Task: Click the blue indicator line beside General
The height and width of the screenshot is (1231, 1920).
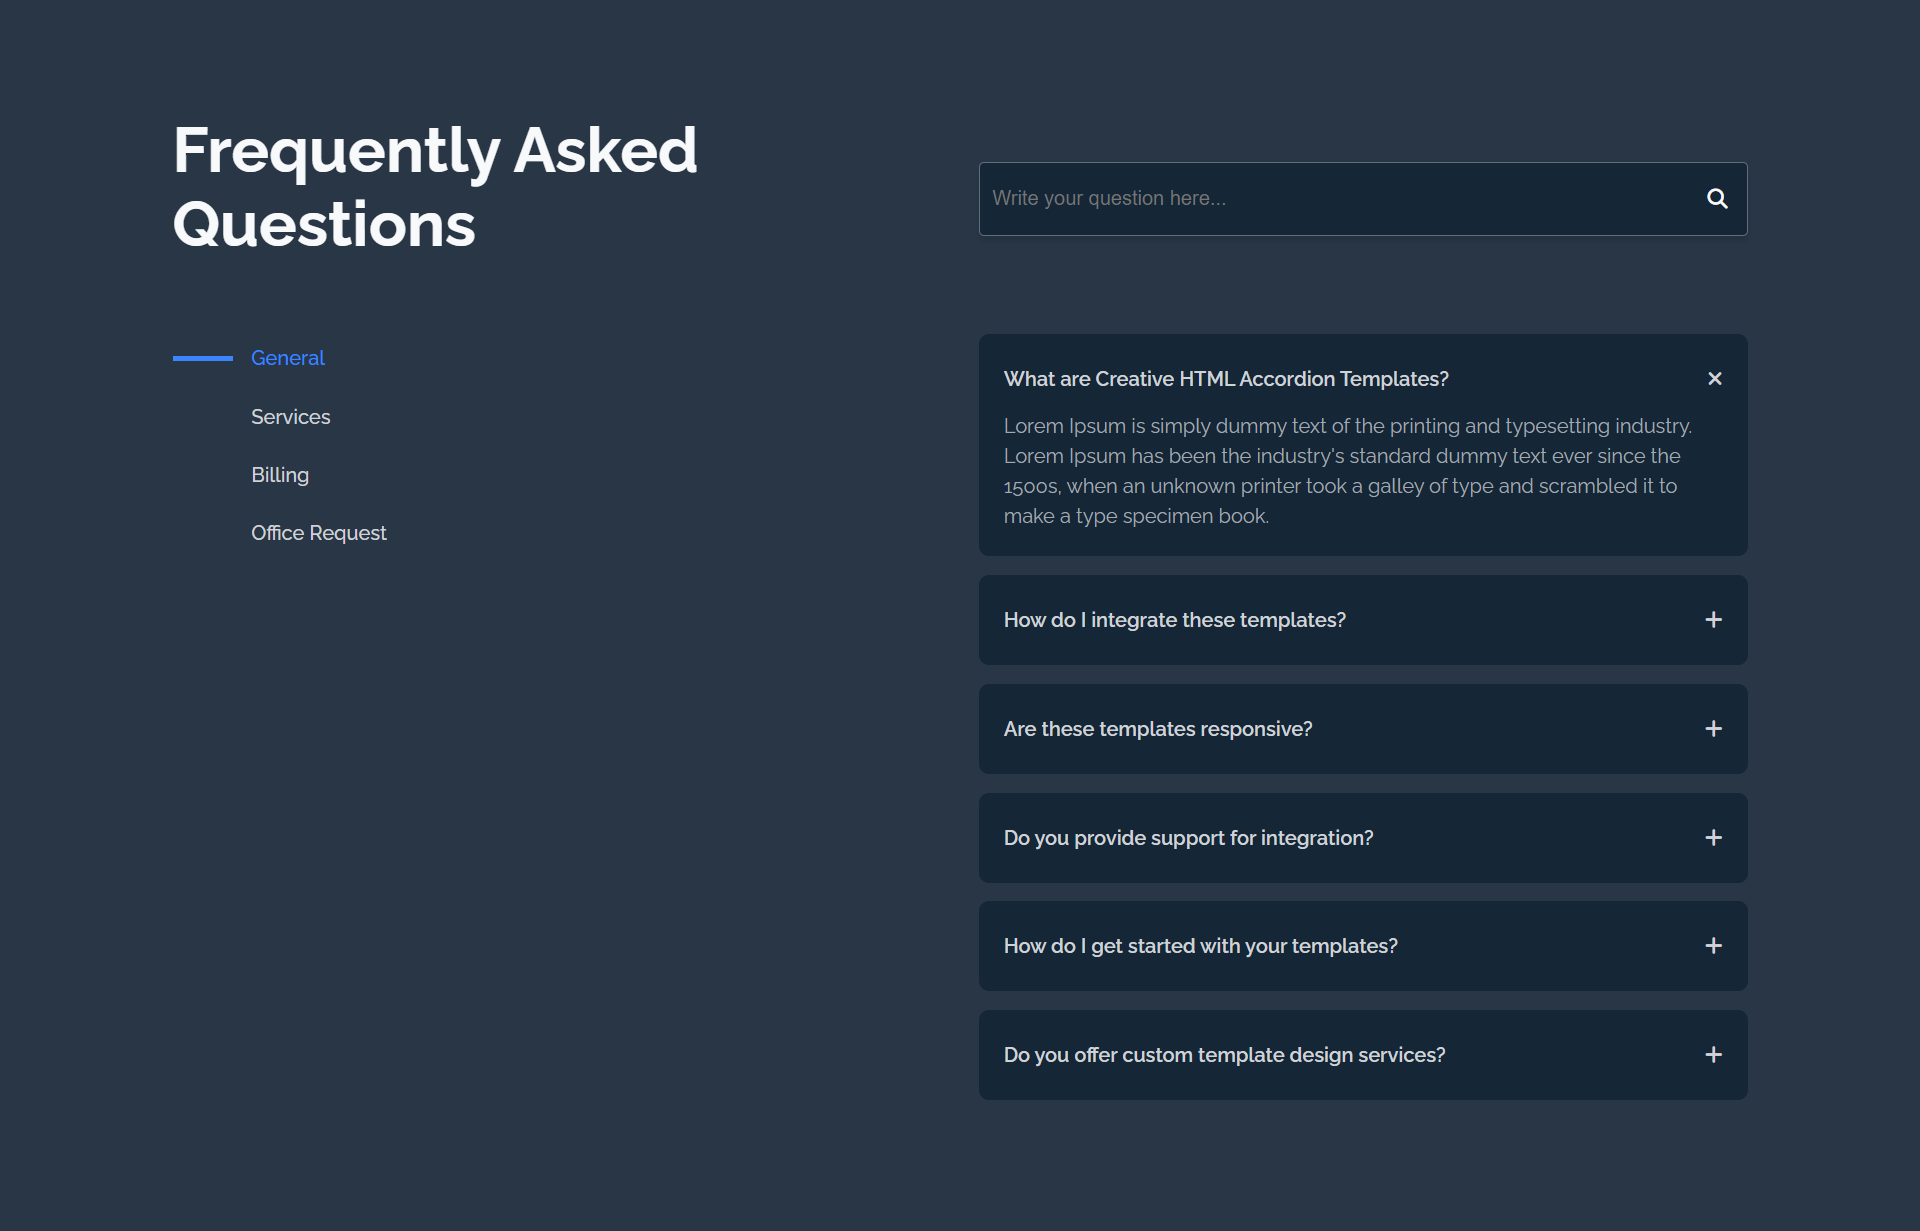Action: tap(202, 358)
